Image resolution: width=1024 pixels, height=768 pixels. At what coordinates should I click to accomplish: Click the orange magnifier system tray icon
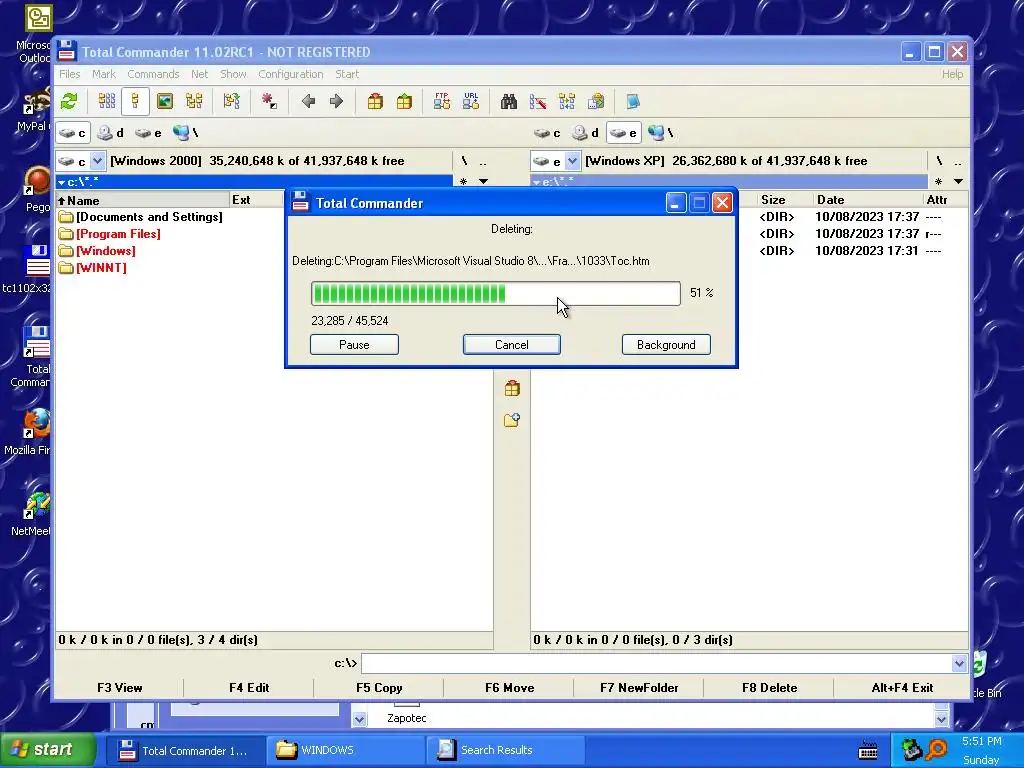(x=937, y=750)
